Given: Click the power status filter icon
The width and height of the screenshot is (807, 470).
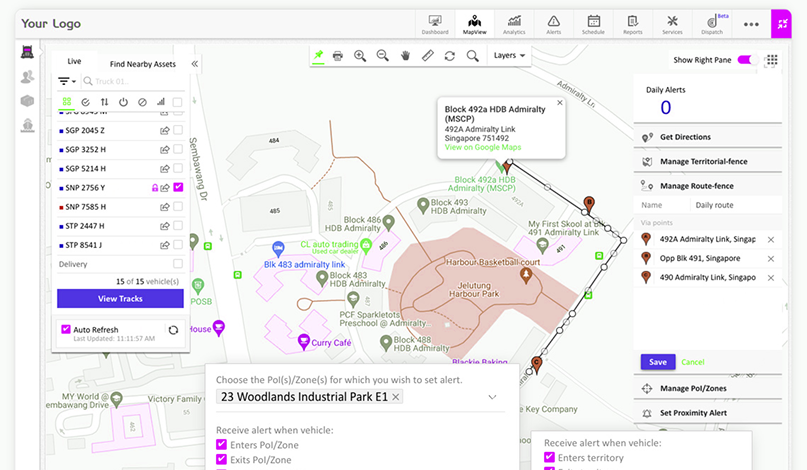Looking at the screenshot, I should [x=123, y=102].
